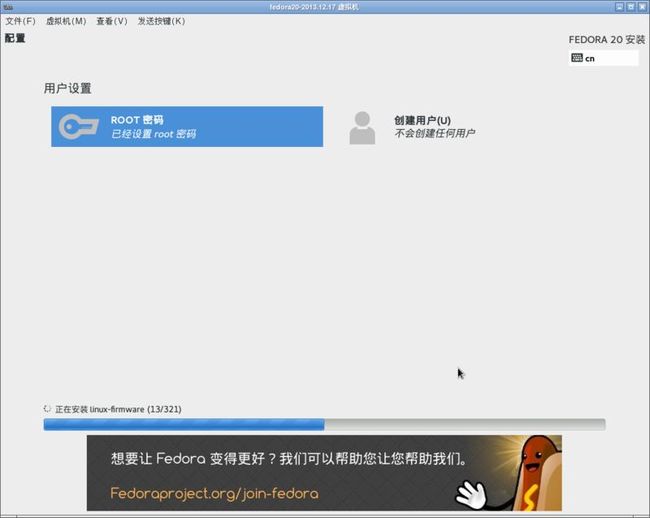
Task: Close the virtual machine window
Action: (x=642, y=7)
